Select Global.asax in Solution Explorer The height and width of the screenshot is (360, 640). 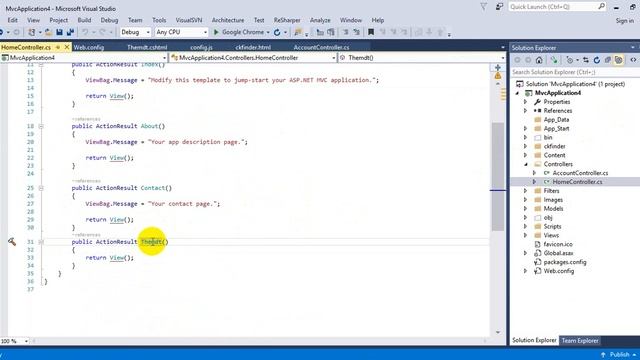click(558, 253)
